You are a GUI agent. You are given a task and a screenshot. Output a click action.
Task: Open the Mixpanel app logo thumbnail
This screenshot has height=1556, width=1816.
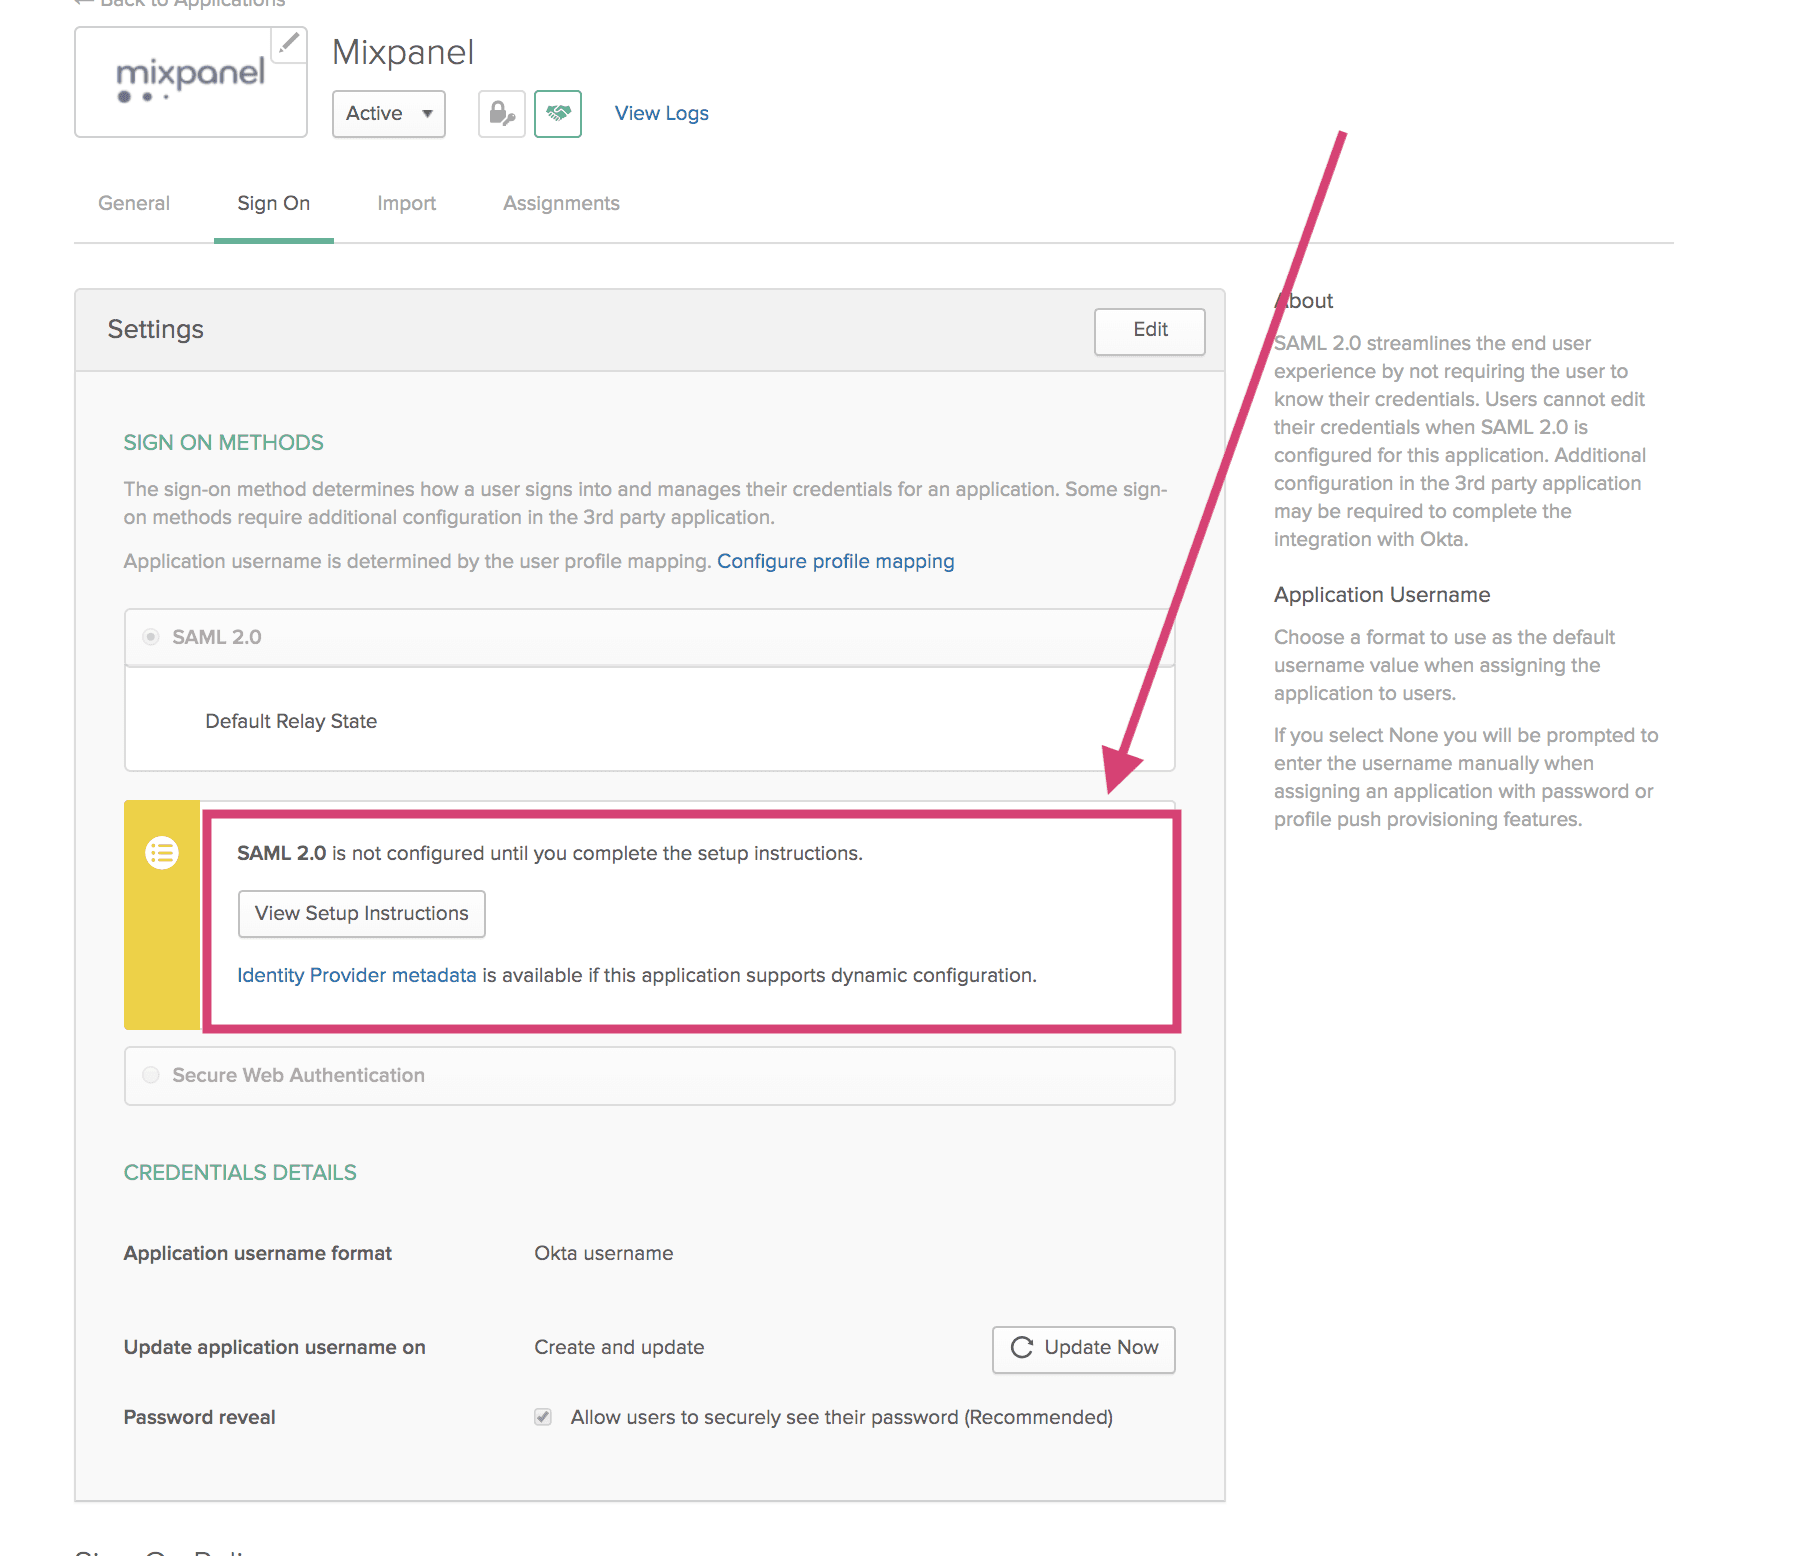tap(190, 81)
